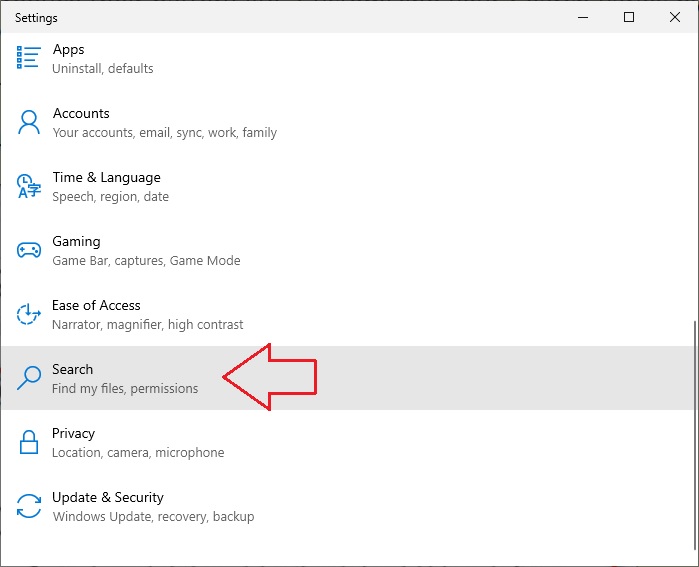Click the Accounts person icon
Screen dimensions: 699x567
point(30,122)
